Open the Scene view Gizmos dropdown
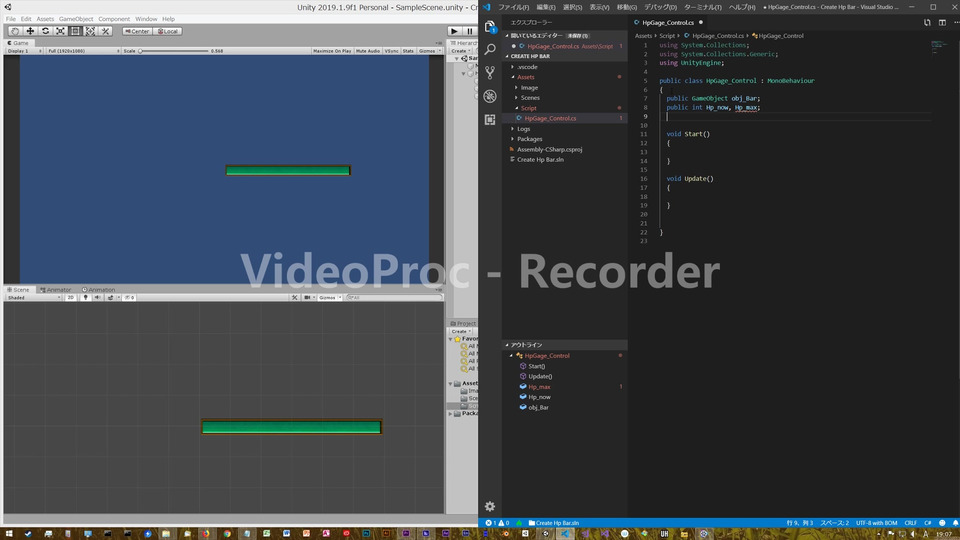Screen dimensions: 960x540 point(329,298)
